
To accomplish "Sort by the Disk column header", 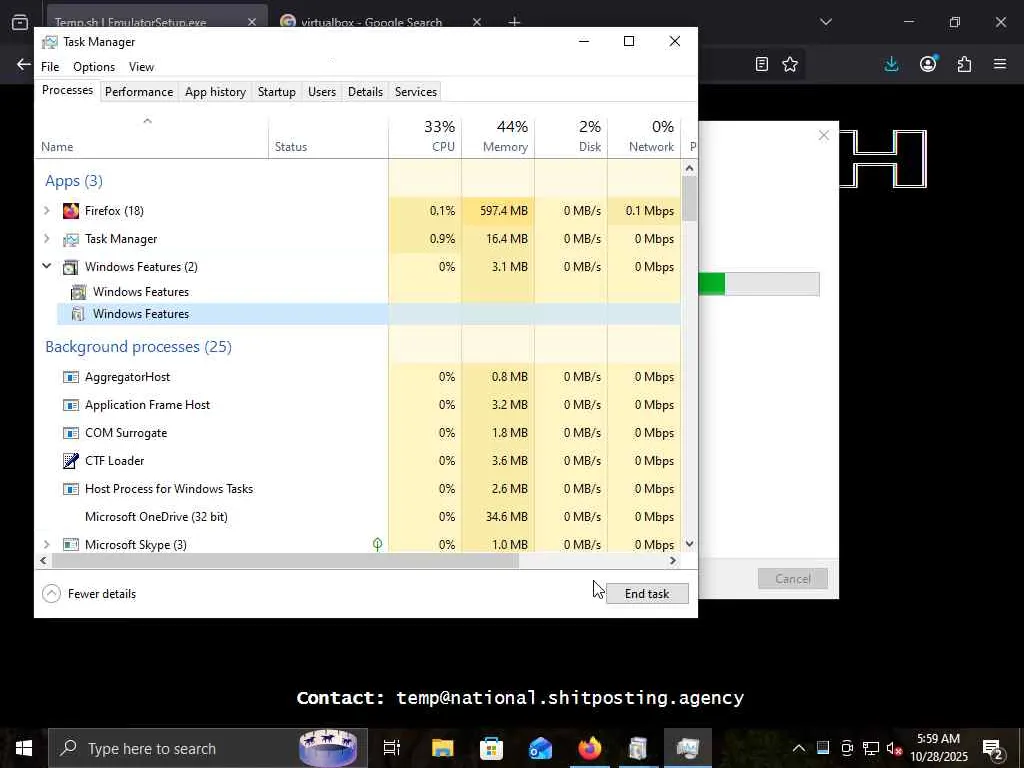I will [571, 136].
